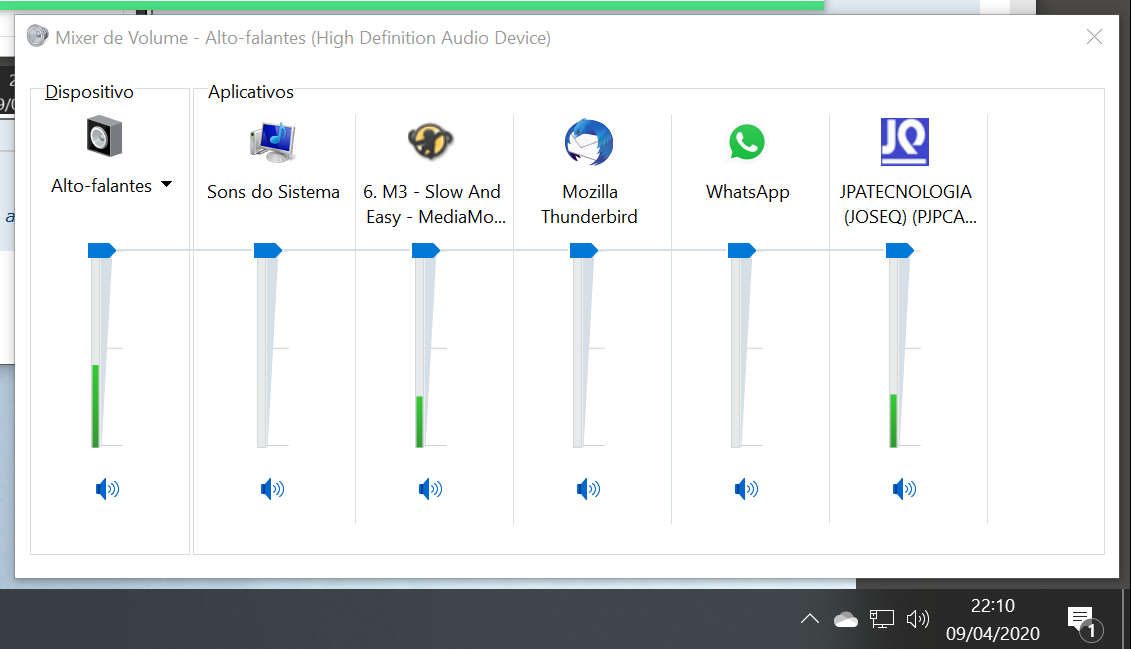Open the OneDrive cloud tray icon
The width and height of the screenshot is (1131, 649).
846,620
